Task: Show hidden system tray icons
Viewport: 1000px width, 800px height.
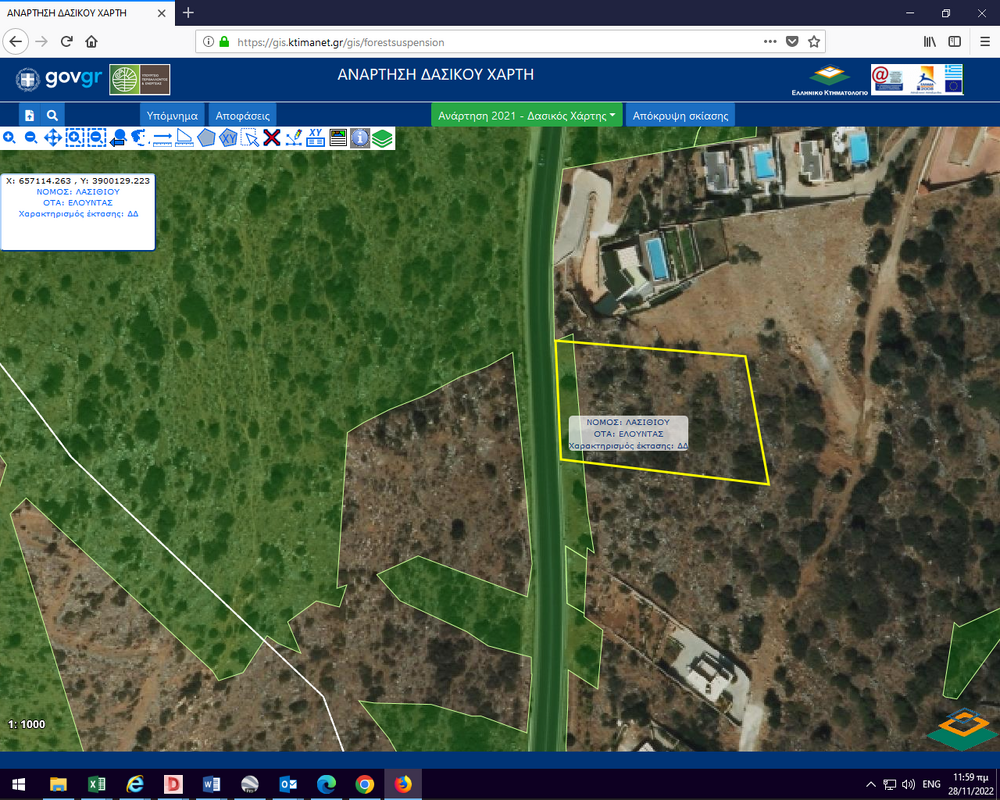Action: (x=871, y=784)
